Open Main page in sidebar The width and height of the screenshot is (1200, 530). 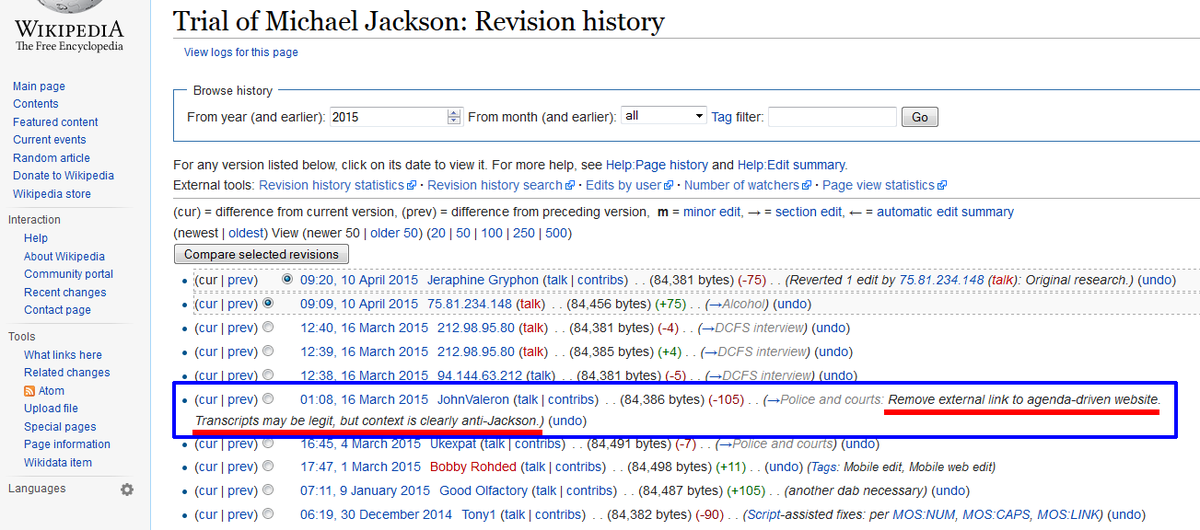[39, 87]
